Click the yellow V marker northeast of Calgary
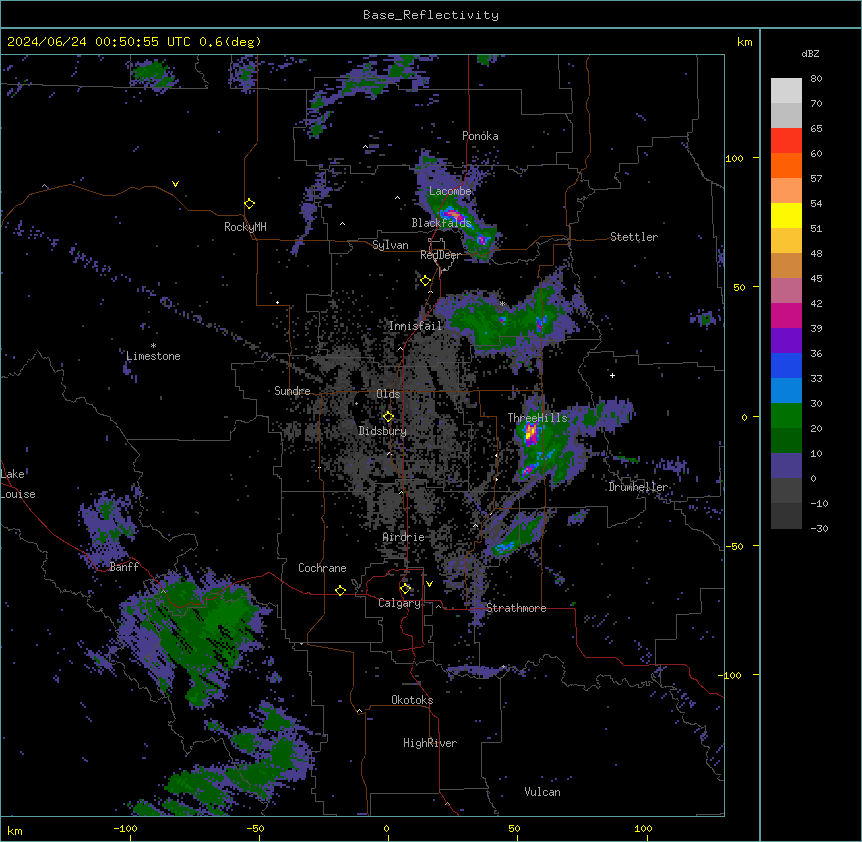This screenshot has width=862, height=842. tap(429, 584)
